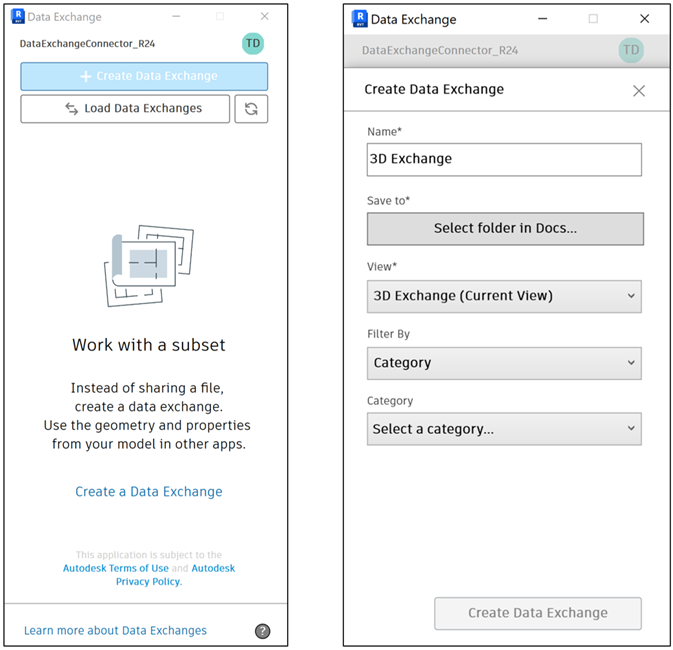Click the bottom Create Data Exchange submit button

(538, 613)
